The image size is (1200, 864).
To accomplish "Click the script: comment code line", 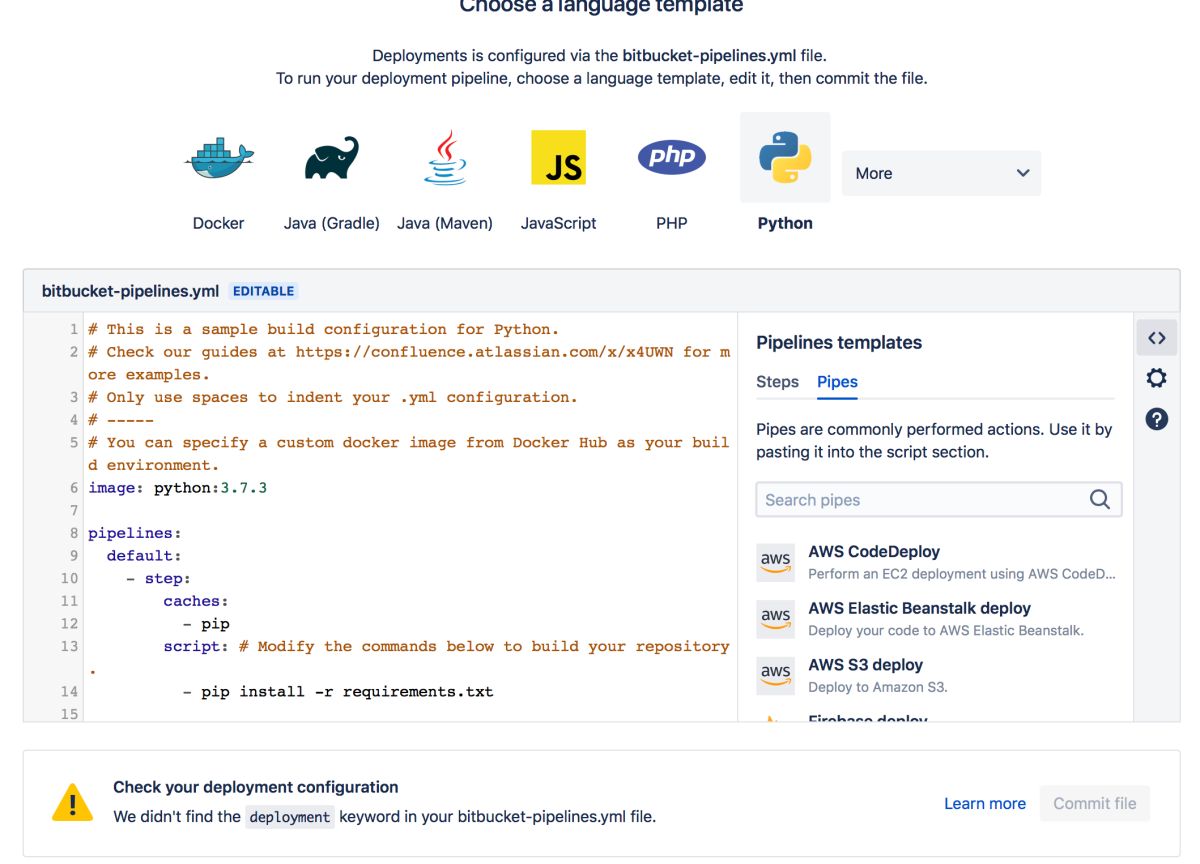I will [447, 646].
